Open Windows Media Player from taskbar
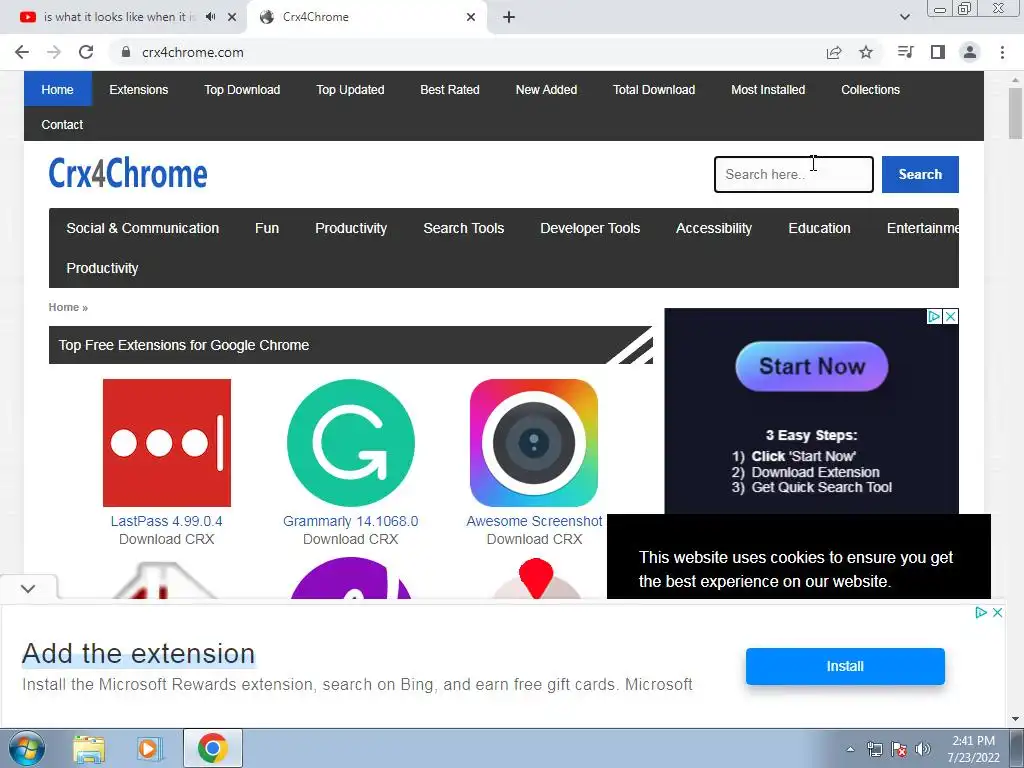The height and width of the screenshot is (768, 1024). 149,749
